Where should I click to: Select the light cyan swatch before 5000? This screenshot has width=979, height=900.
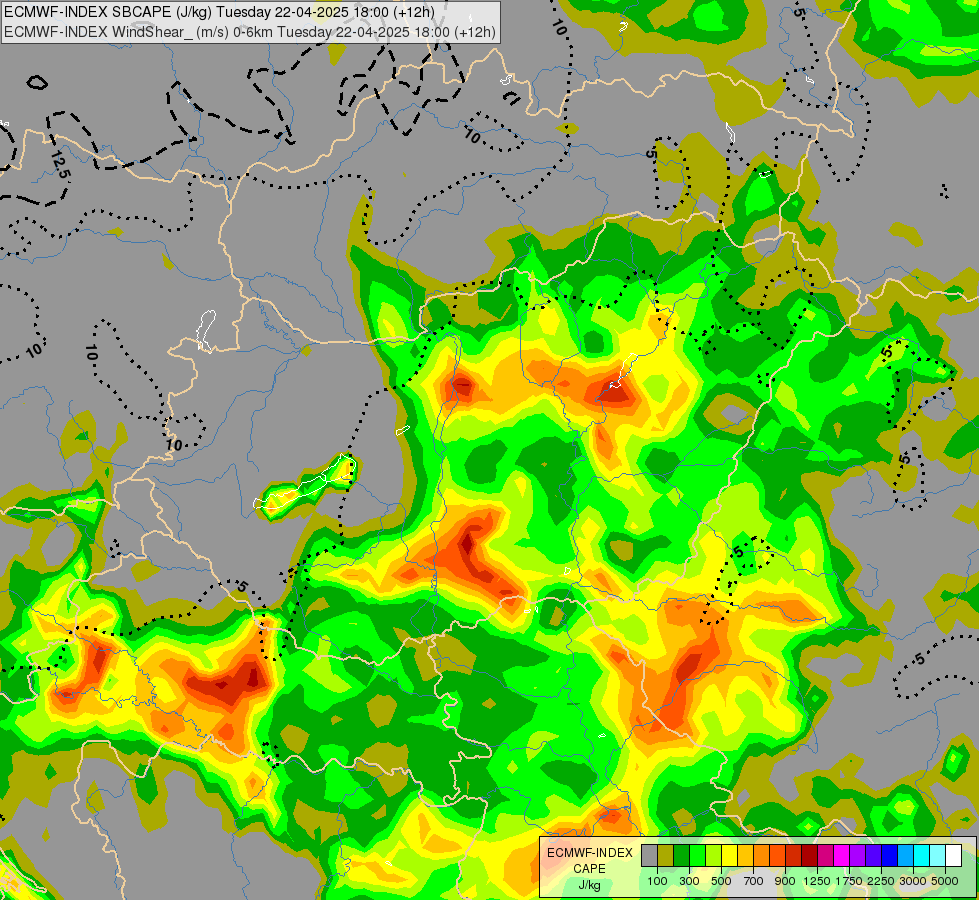coord(938,855)
